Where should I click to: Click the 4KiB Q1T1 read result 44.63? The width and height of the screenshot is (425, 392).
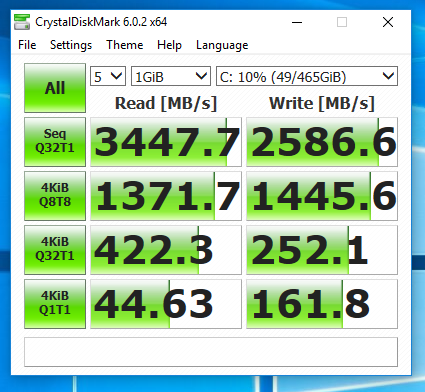[x=166, y=304]
